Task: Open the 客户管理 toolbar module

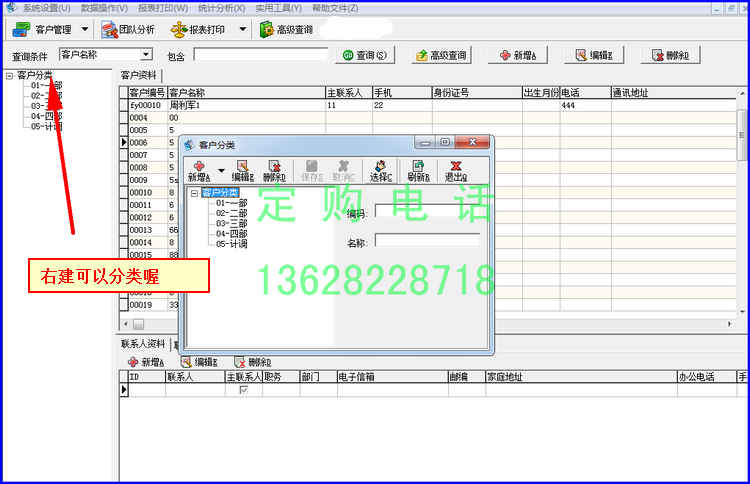Action: click(x=42, y=30)
